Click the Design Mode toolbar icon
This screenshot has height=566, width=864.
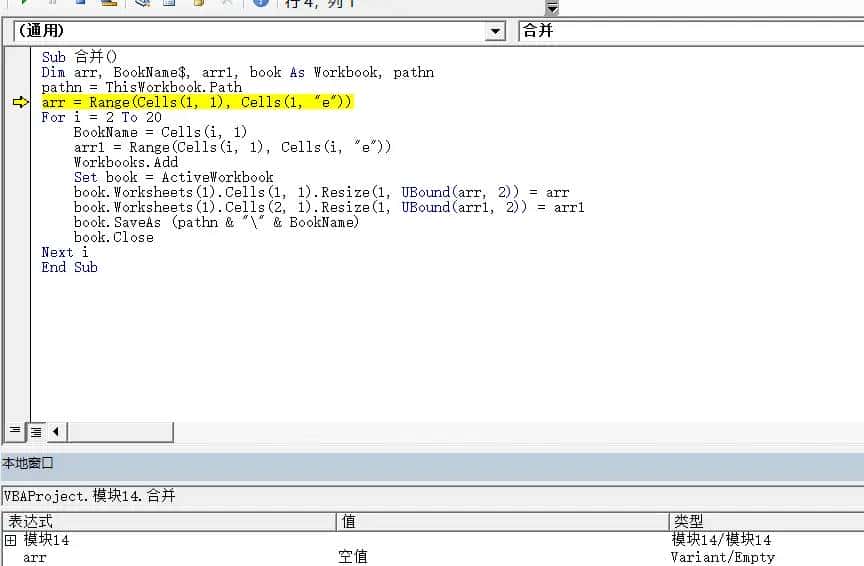pyautogui.click(x=108, y=3)
